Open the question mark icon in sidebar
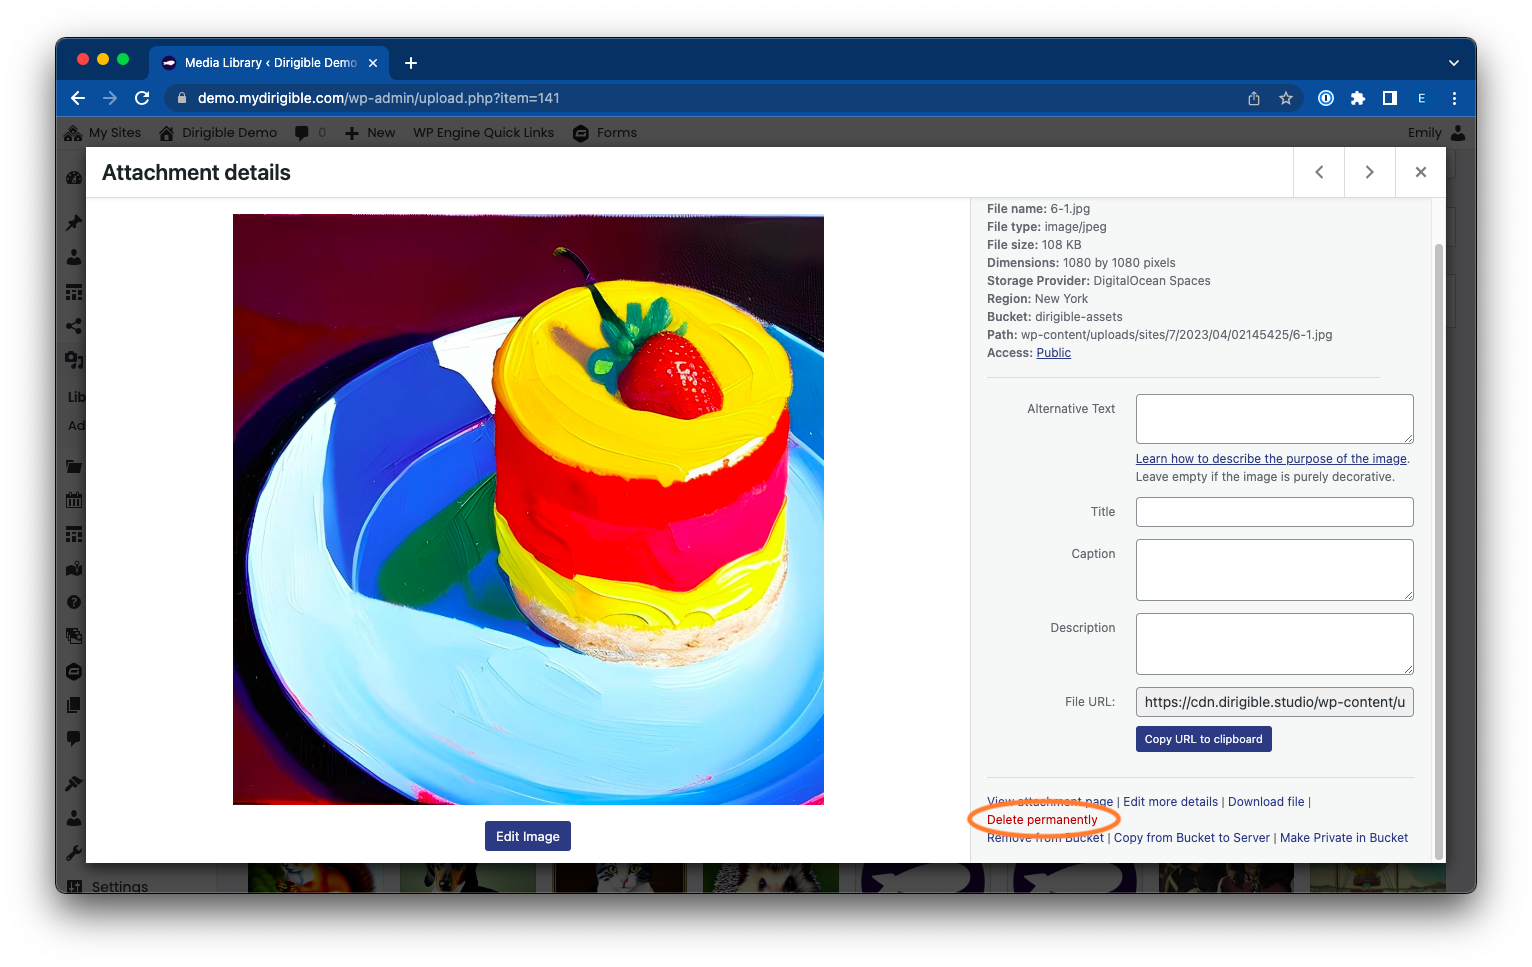This screenshot has width=1532, height=967. [x=74, y=602]
